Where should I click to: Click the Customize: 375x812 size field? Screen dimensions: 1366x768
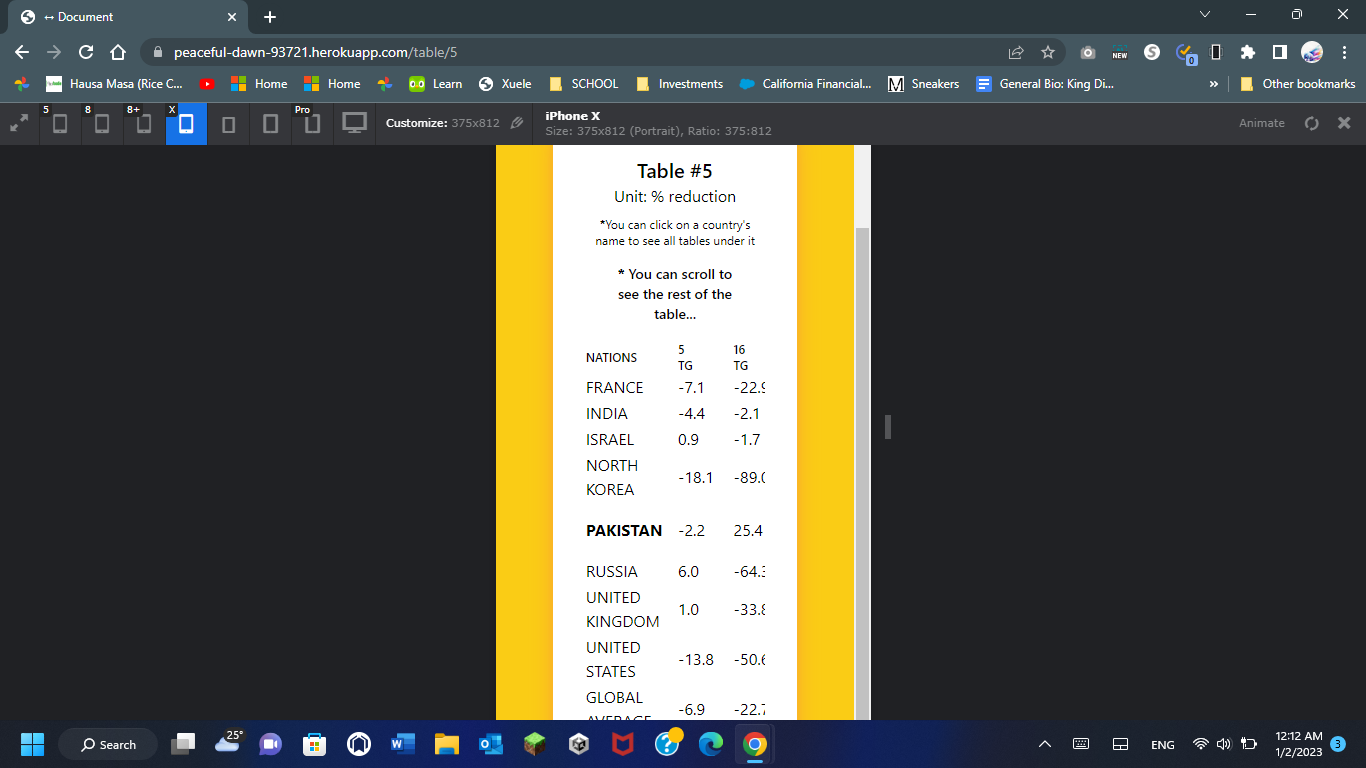[x=442, y=123]
